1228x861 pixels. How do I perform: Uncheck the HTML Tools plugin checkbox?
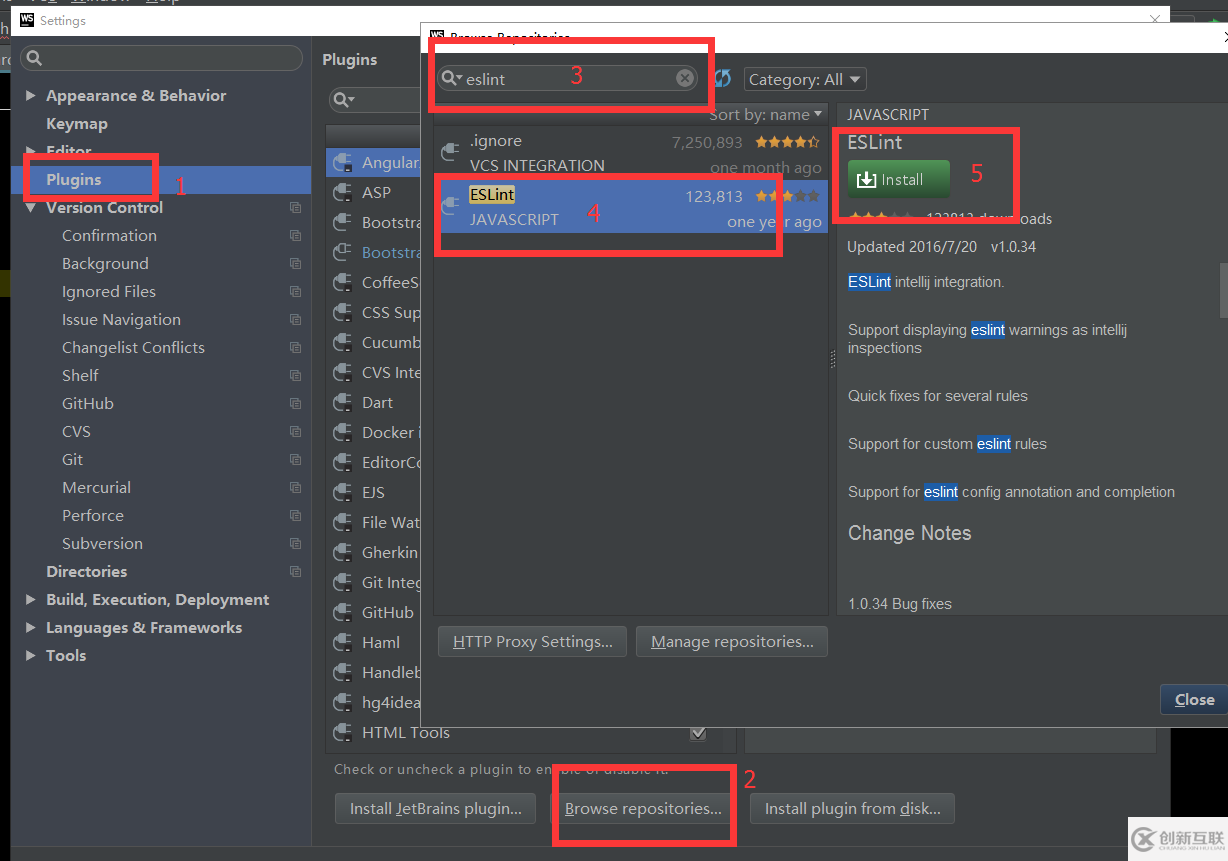pyautogui.click(x=698, y=733)
